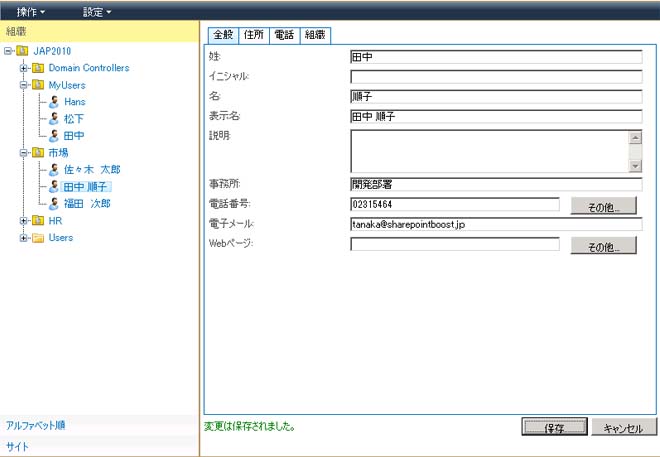Click the Domain Controllers folder icon
The height and width of the screenshot is (457, 660).
[x=38, y=68]
